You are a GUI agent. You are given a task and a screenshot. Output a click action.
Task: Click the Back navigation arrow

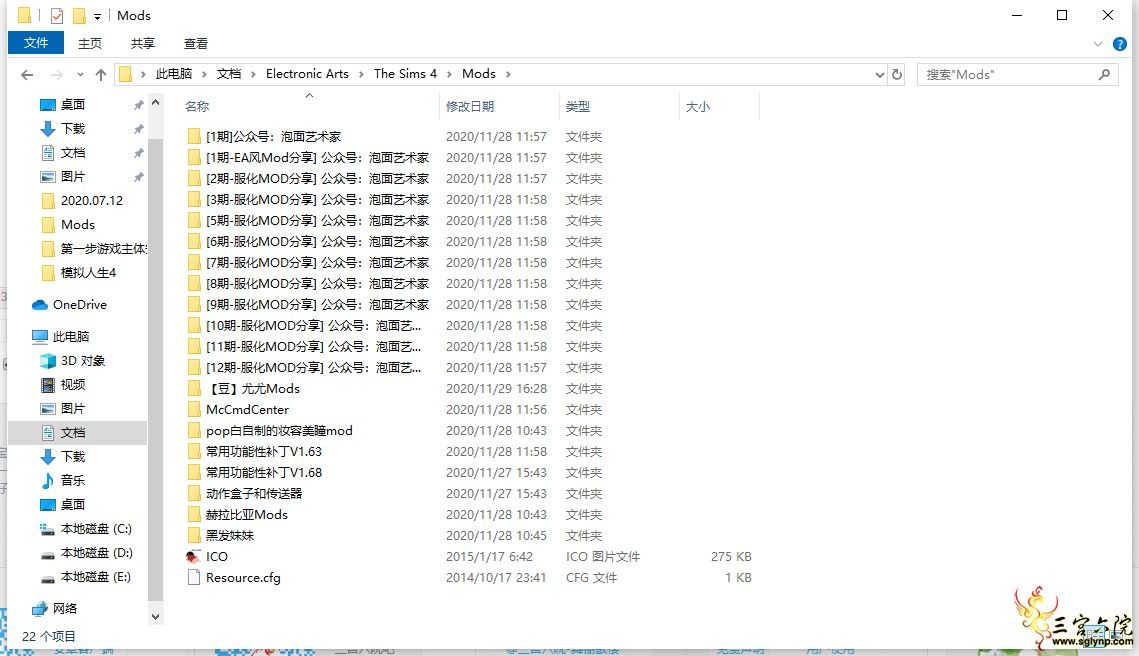pos(27,75)
